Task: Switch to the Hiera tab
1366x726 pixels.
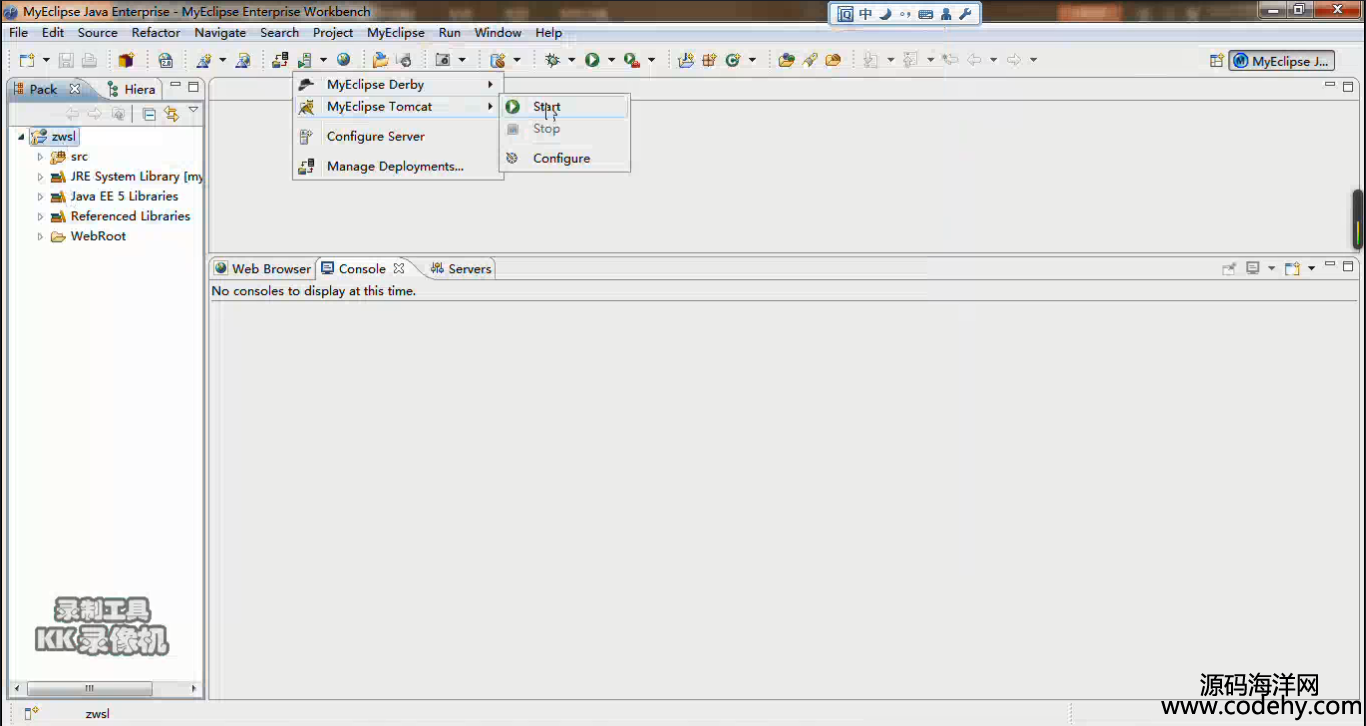Action: [x=139, y=89]
